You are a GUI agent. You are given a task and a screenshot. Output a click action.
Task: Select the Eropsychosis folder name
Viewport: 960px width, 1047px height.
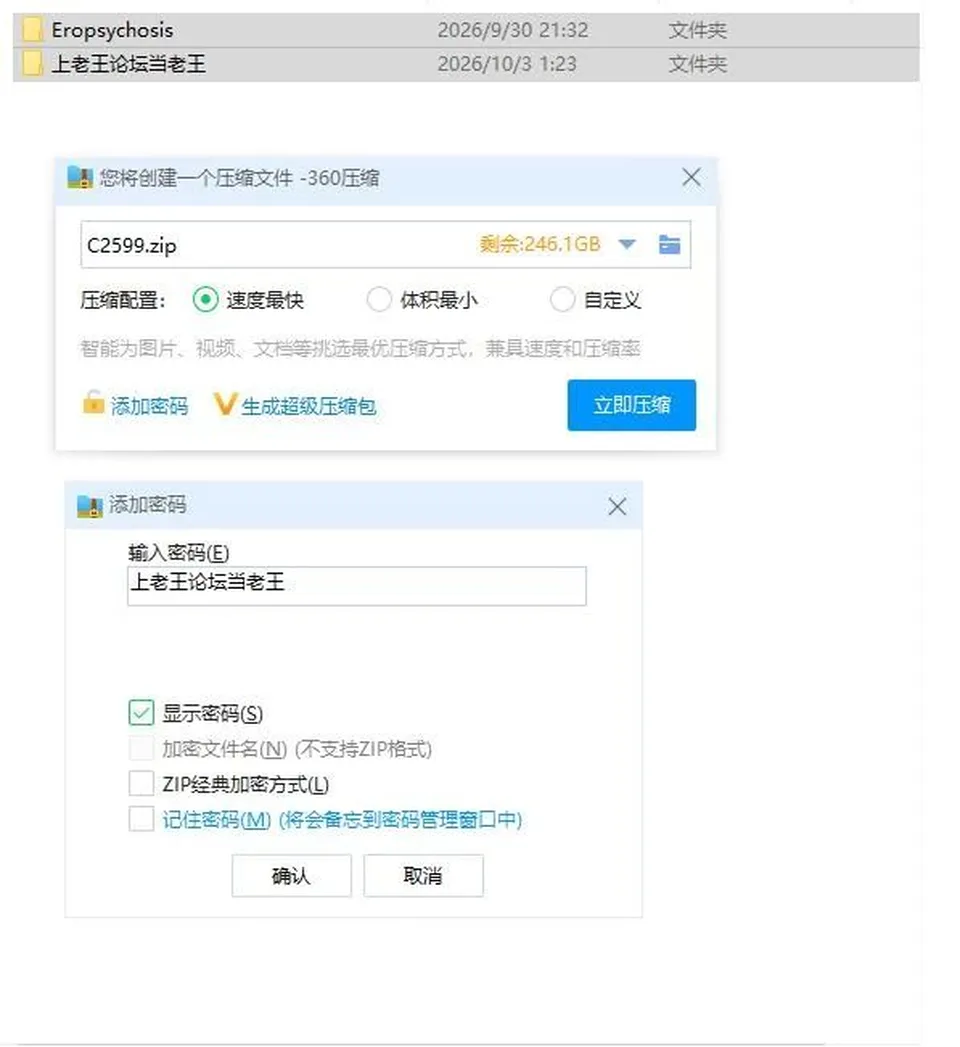click(x=112, y=30)
